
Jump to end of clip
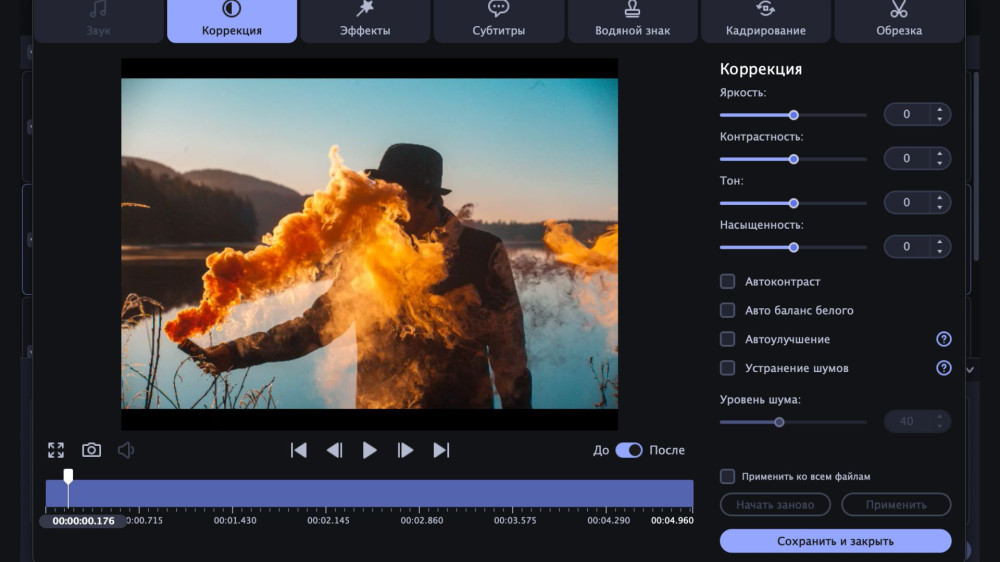(x=441, y=450)
